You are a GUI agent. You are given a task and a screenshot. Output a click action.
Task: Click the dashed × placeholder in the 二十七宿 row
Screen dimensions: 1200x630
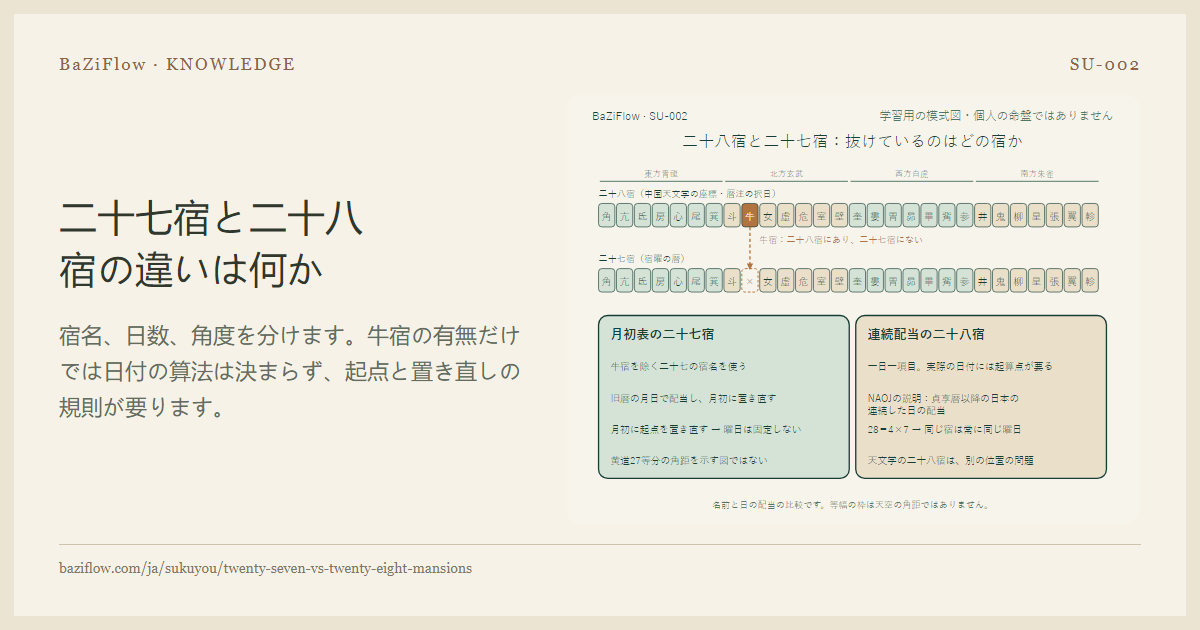pos(750,281)
